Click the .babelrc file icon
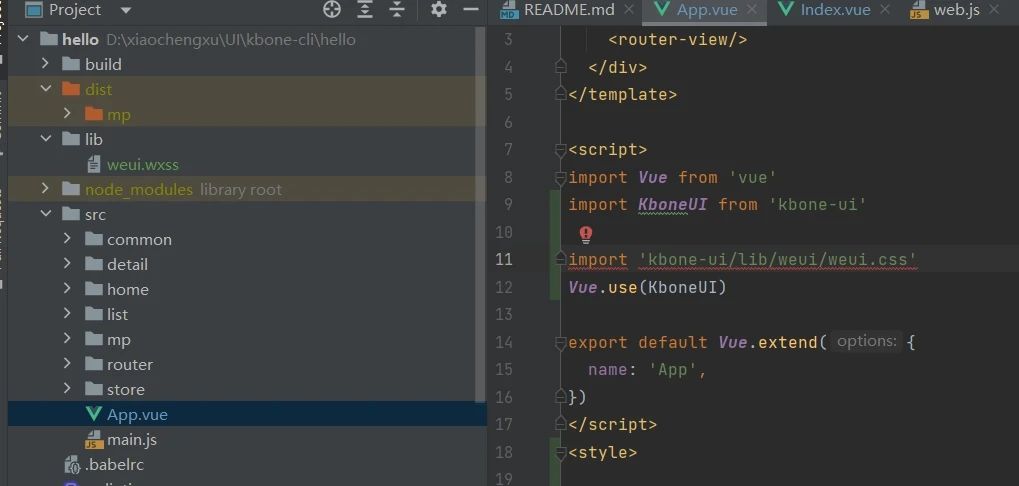The image size is (1019, 486). tap(71, 465)
